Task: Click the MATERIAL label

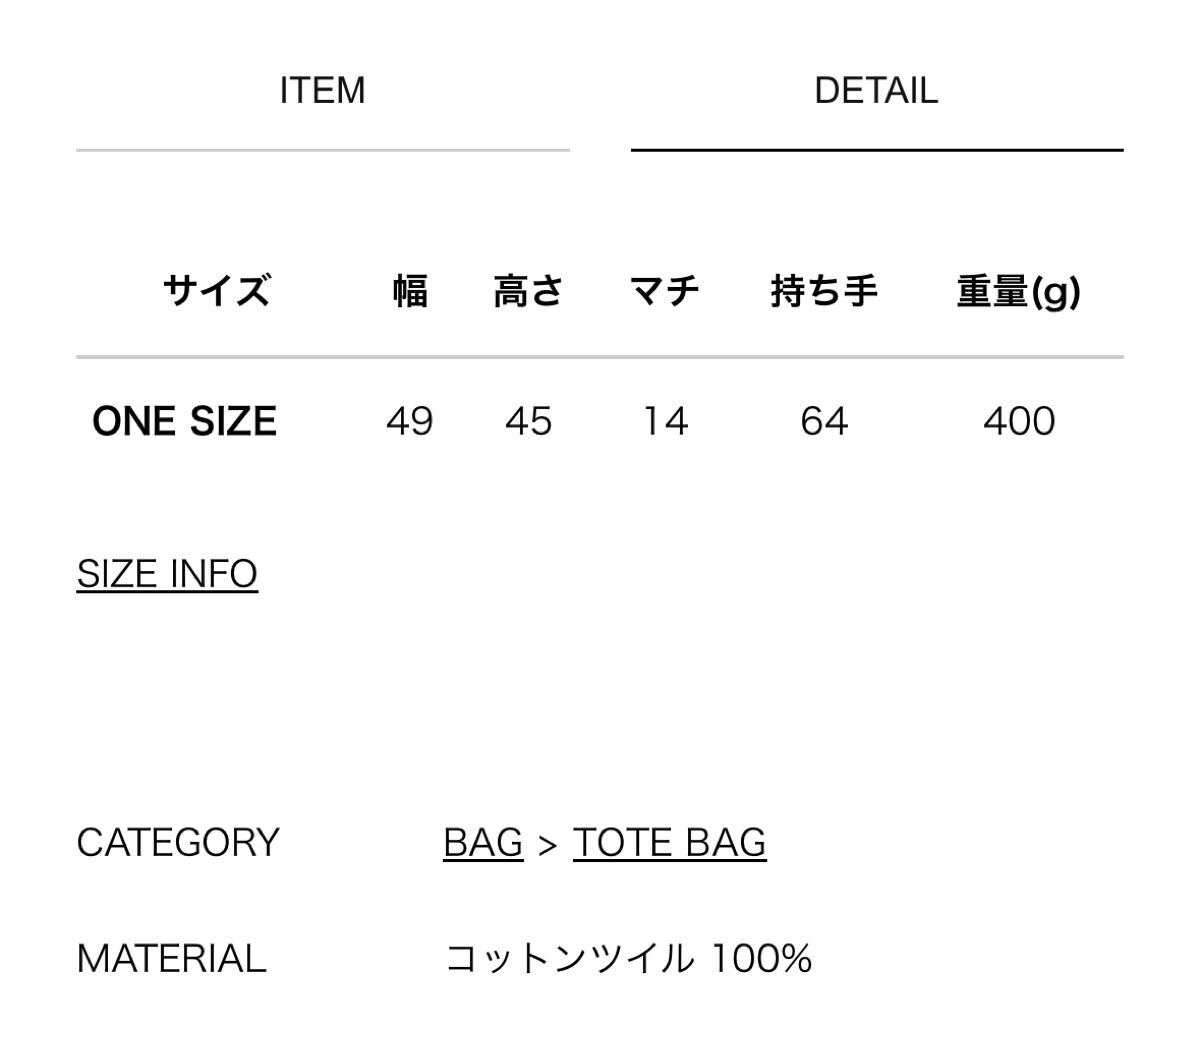Action: click(x=171, y=959)
